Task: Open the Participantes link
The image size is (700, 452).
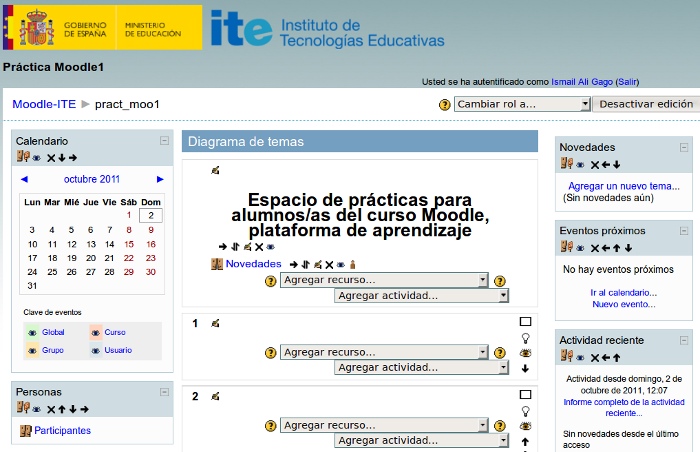Action: [x=62, y=431]
